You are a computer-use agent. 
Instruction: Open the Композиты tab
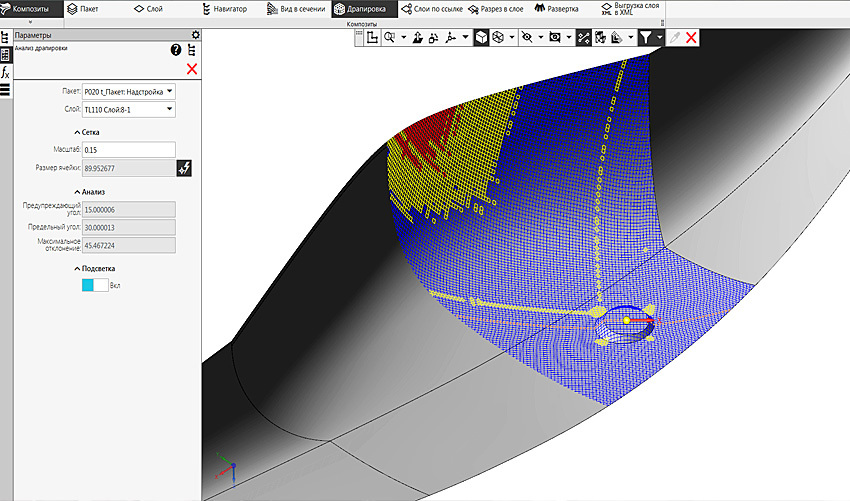(x=31, y=9)
